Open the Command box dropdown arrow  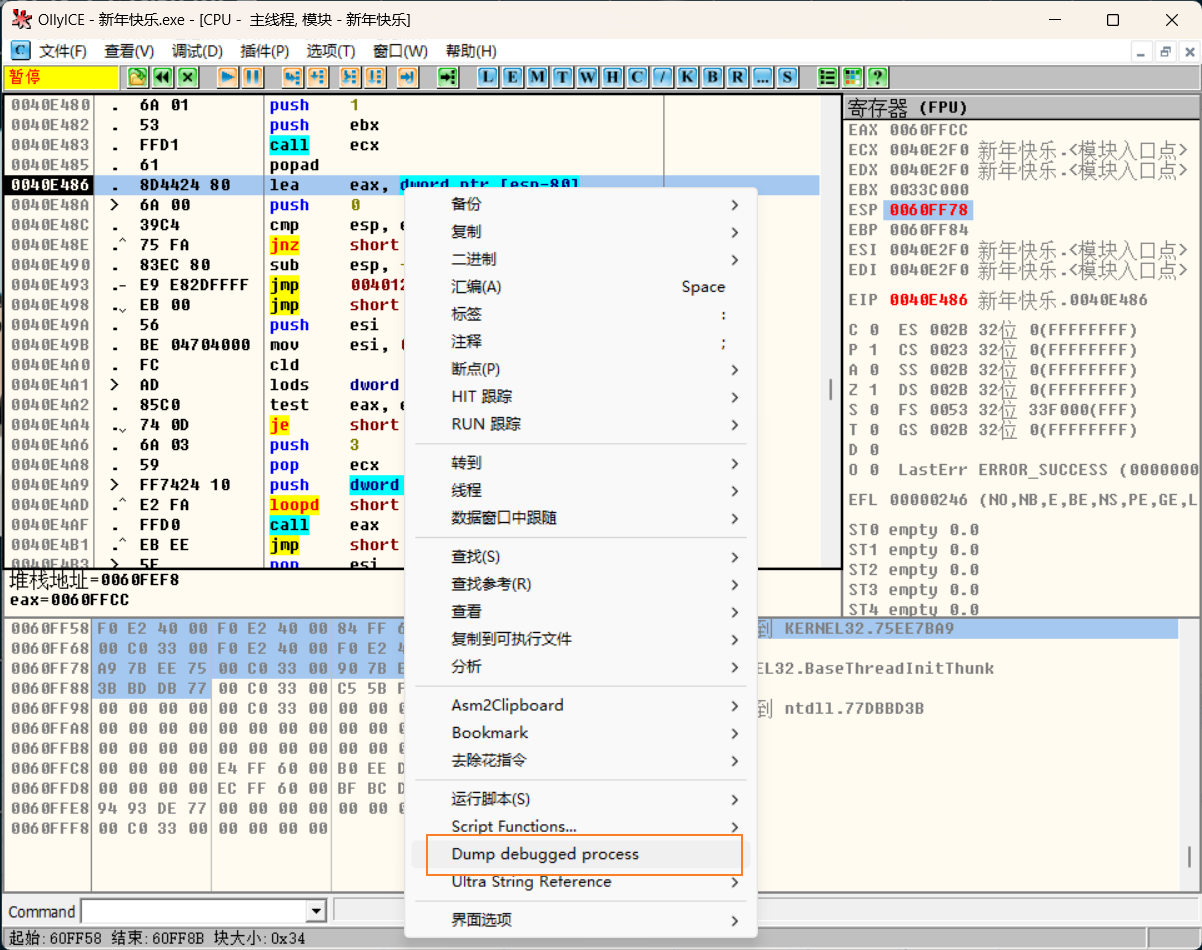(316, 911)
